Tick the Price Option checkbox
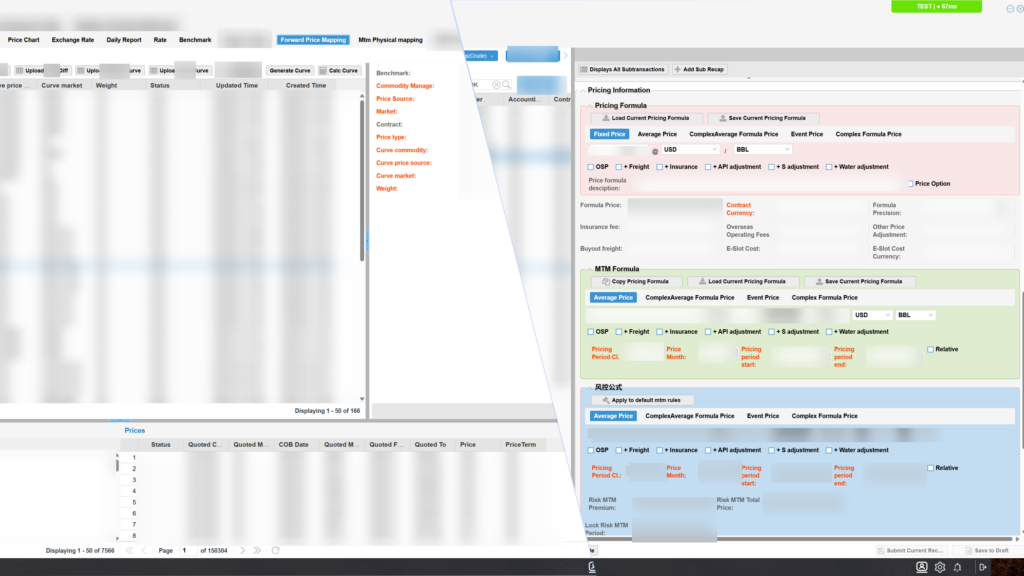Screen dimensions: 1024x576 coord(909,184)
